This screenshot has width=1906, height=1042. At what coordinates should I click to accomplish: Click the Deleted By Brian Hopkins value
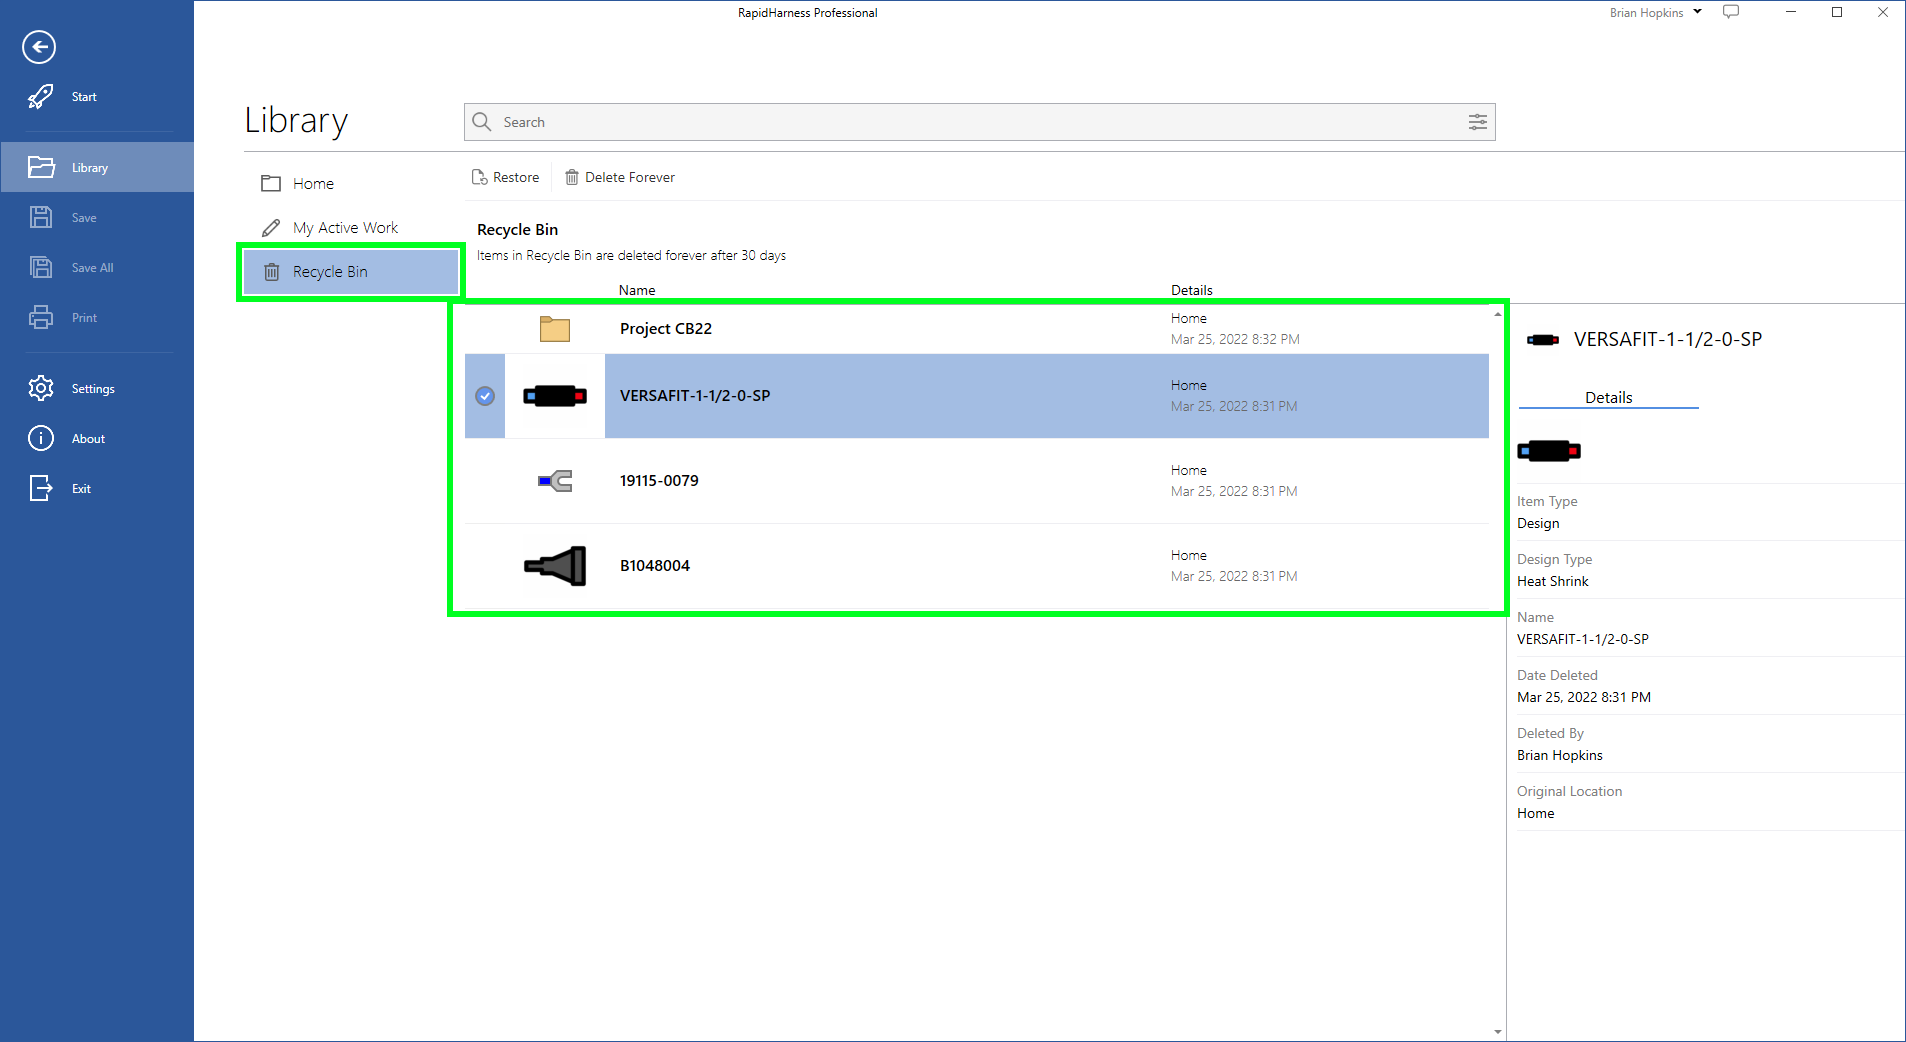pos(1560,755)
